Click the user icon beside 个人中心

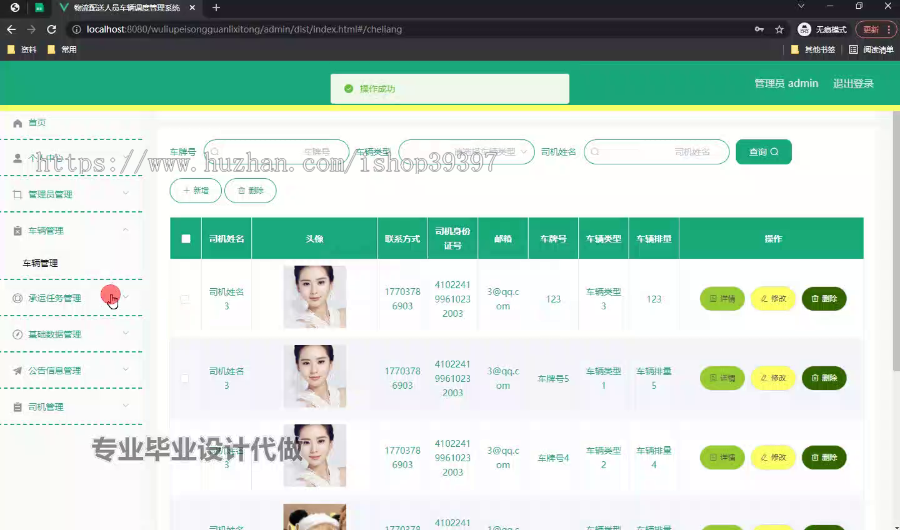pyautogui.click(x=18, y=158)
